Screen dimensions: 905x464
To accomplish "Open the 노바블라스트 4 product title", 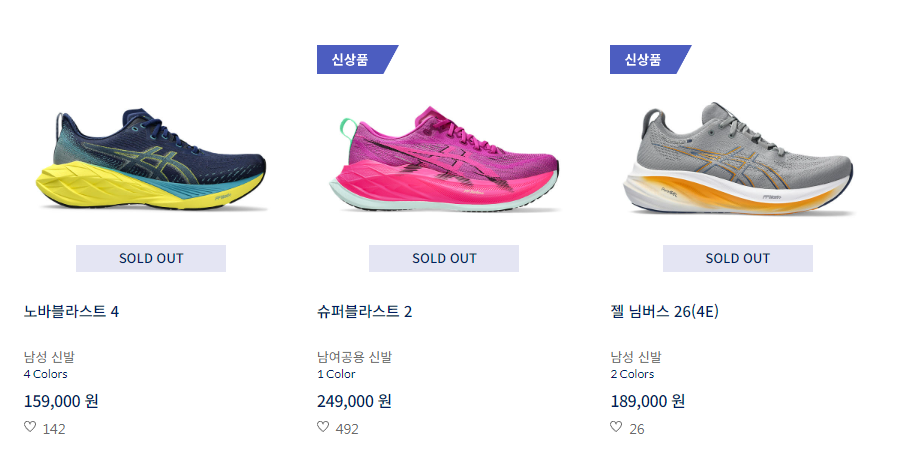I will point(72,312).
